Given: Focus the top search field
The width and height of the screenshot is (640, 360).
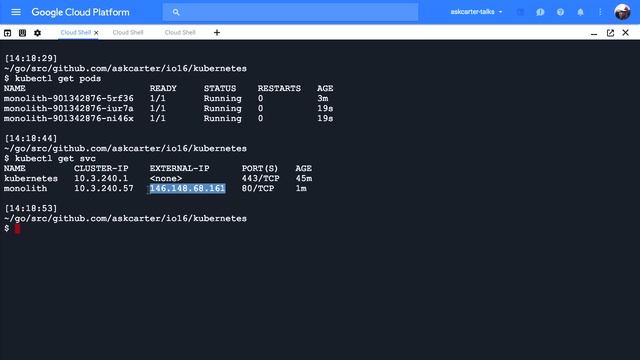Looking at the screenshot, I should coord(290,12).
